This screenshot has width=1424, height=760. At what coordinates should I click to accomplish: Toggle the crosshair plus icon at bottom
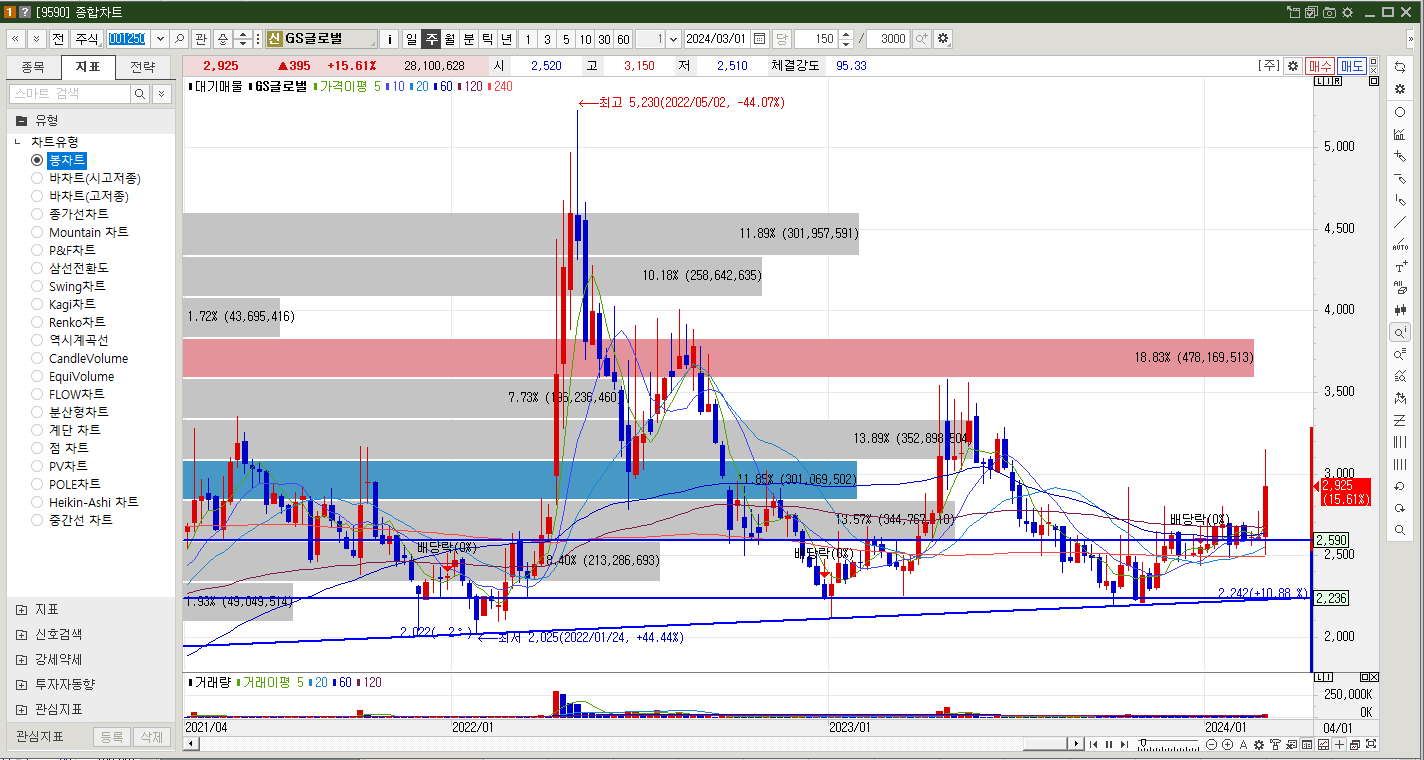(1339, 745)
